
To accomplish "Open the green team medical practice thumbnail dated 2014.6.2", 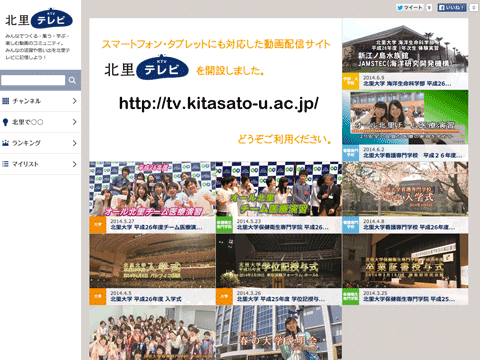I will (405, 117).
